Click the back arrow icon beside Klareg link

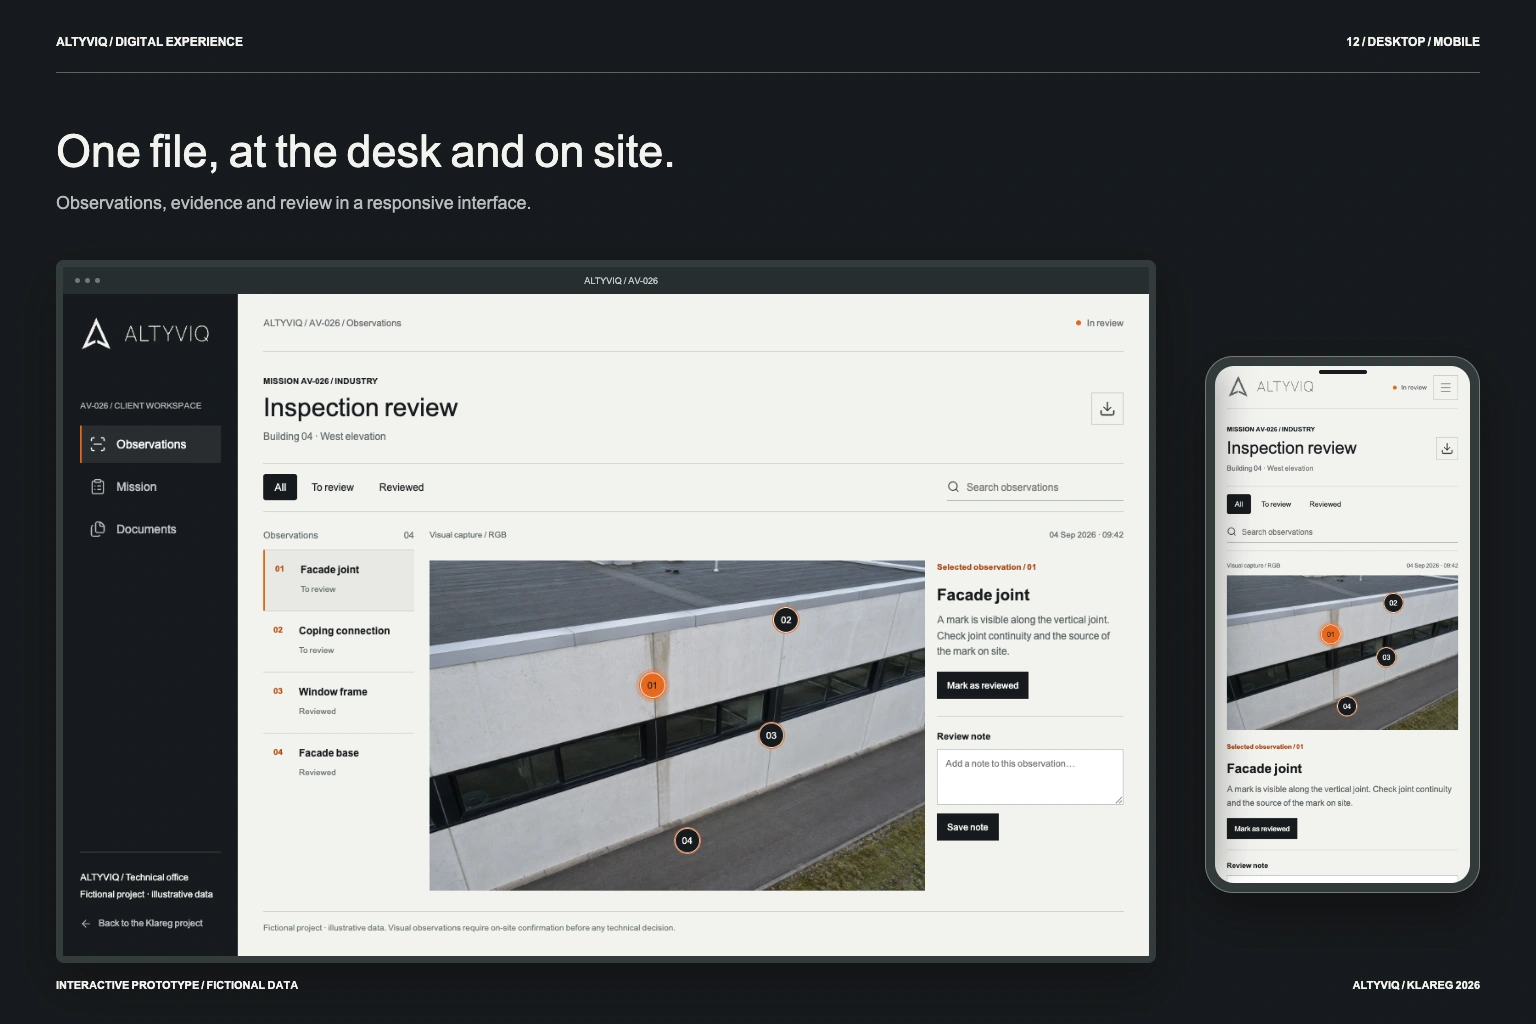[86, 923]
